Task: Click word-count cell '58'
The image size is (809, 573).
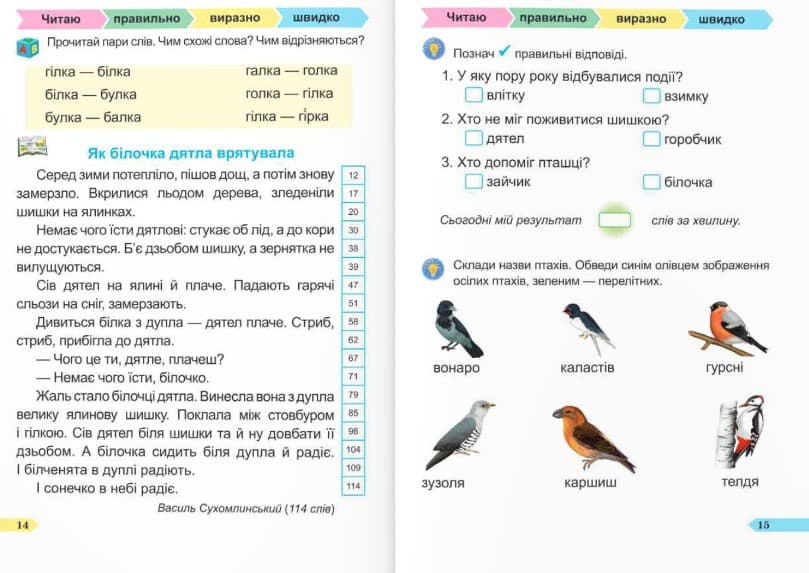Action: tap(353, 322)
